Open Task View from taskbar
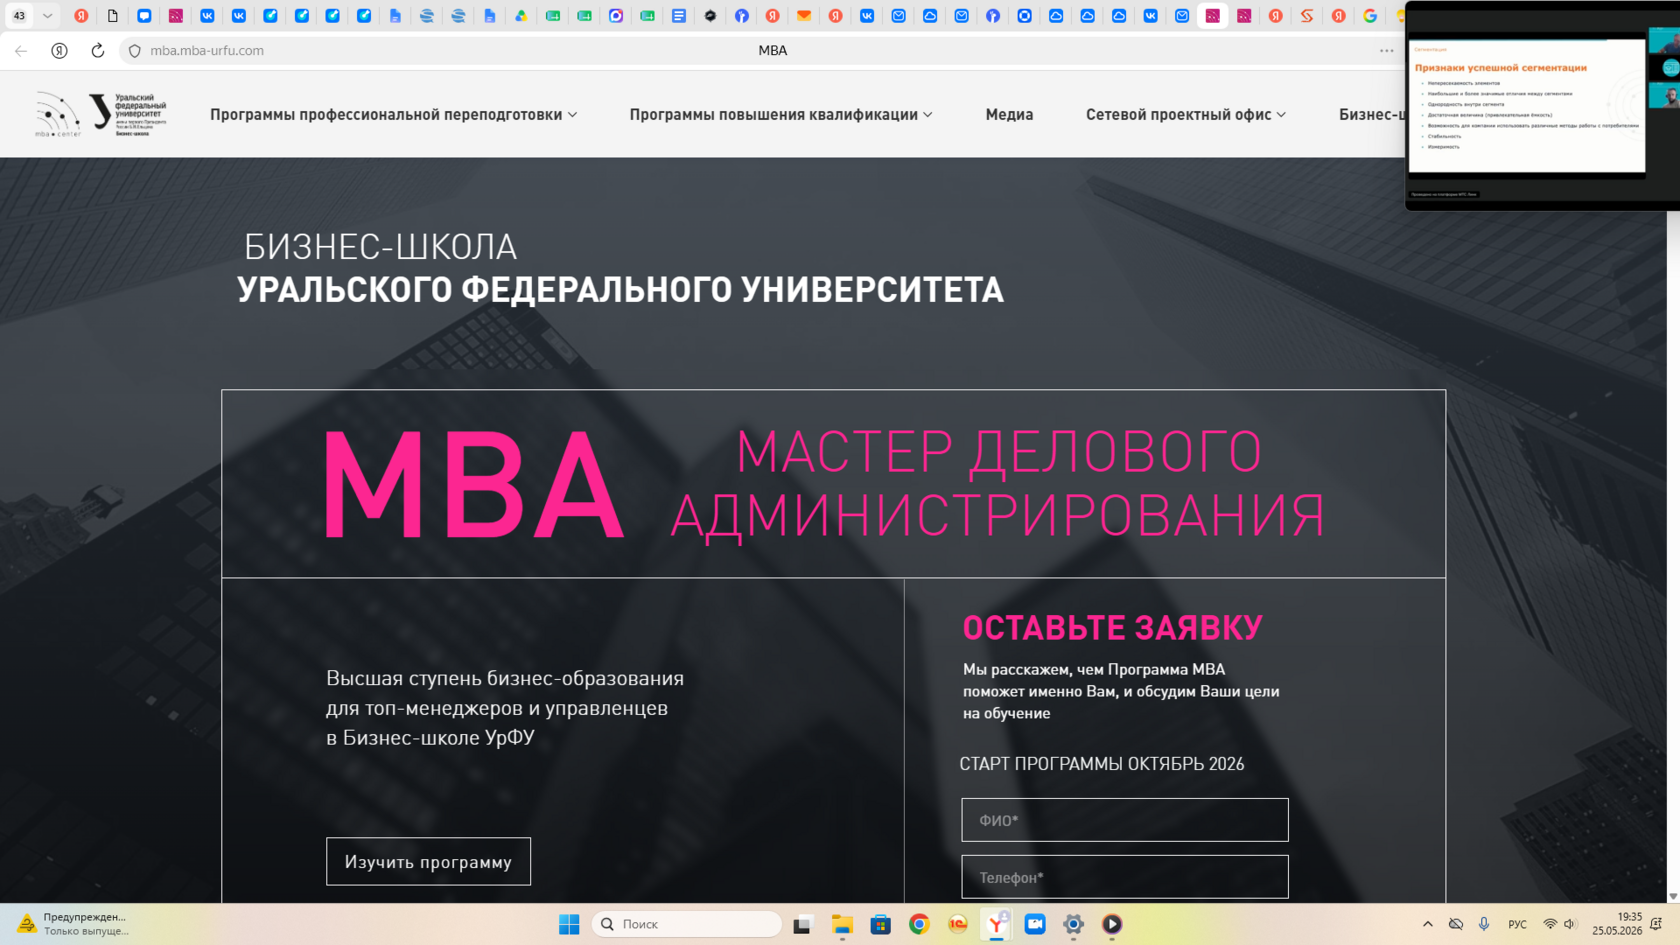1680x945 pixels. (x=802, y=925)
